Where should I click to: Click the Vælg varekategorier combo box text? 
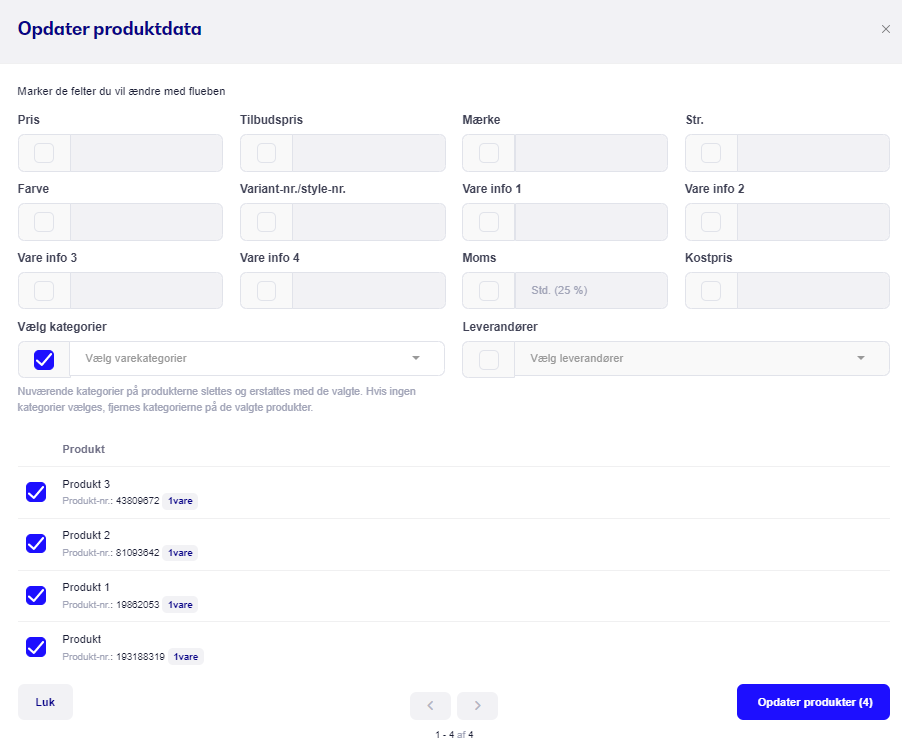pyautogui.click(x=136, y=358)
